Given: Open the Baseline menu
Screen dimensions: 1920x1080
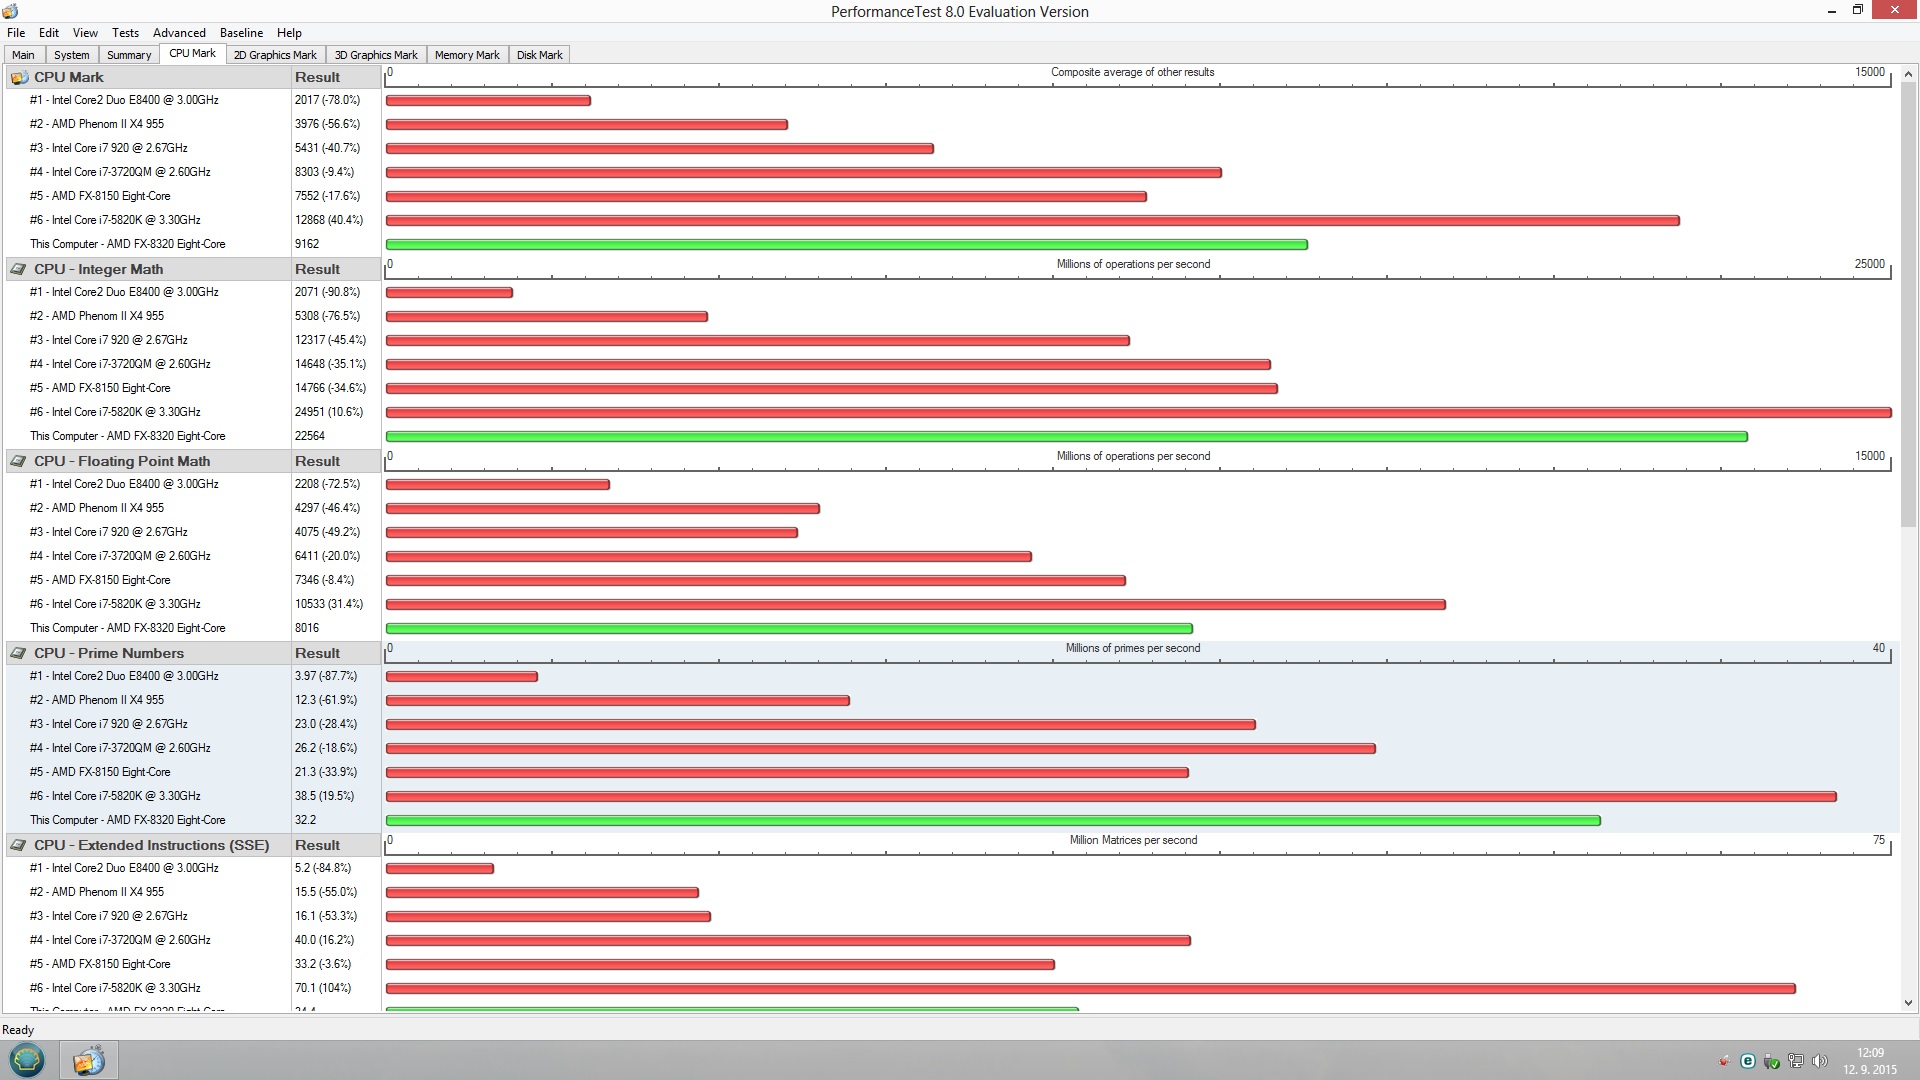Looking at the screenshot, I should (x=241, y=33).
